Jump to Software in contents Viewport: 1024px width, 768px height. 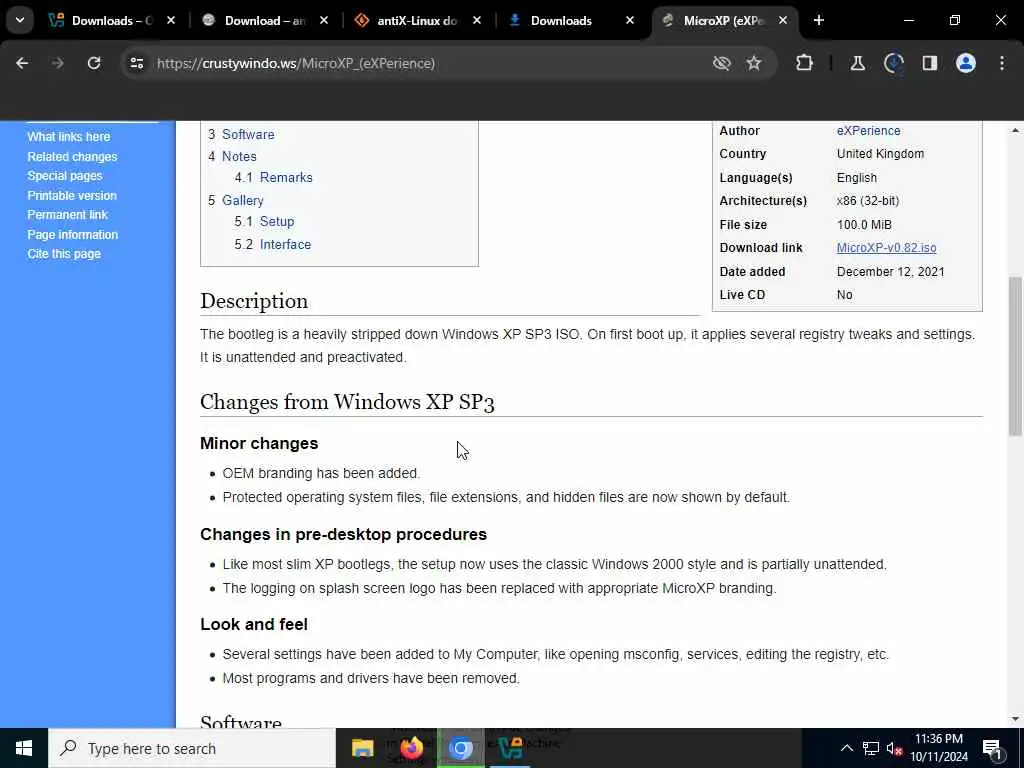[248, 135]
